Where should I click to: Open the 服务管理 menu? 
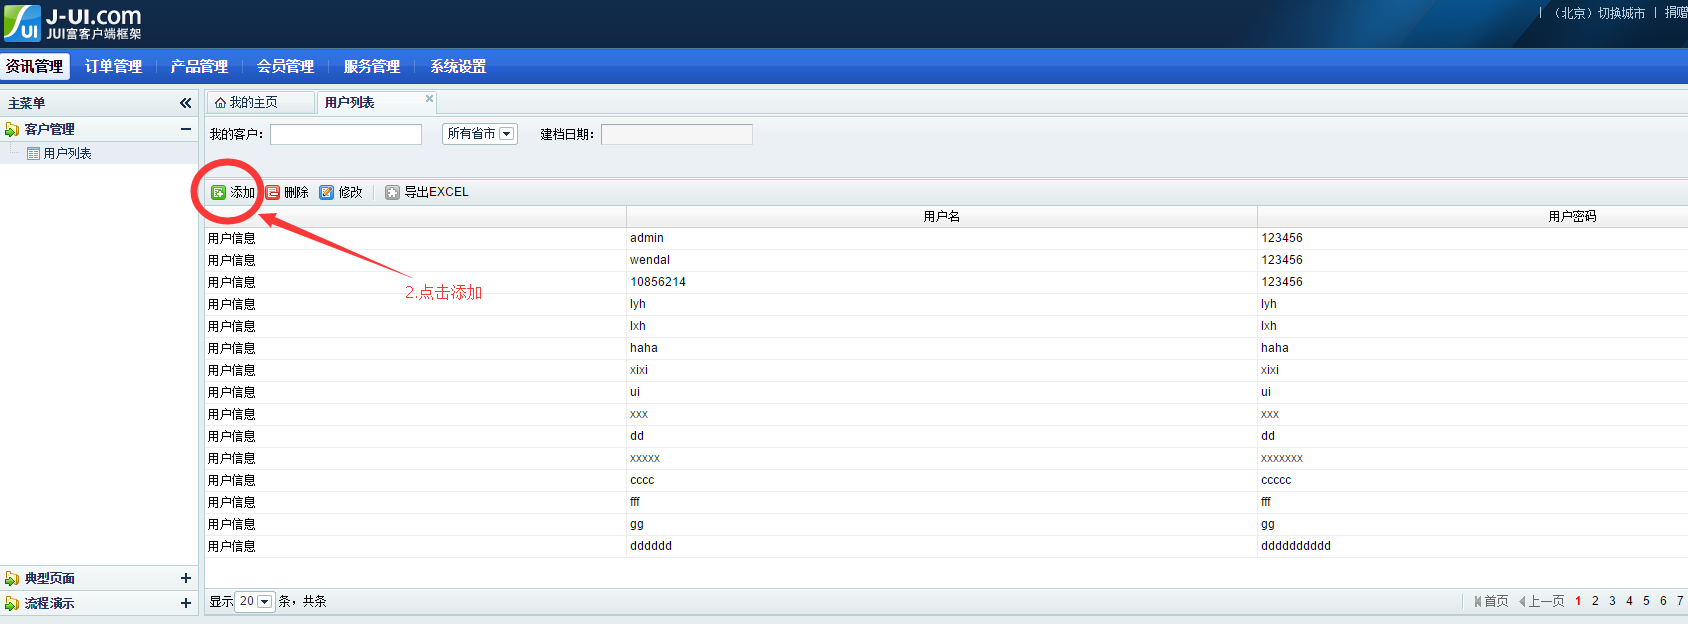click(x=372, y=66)
